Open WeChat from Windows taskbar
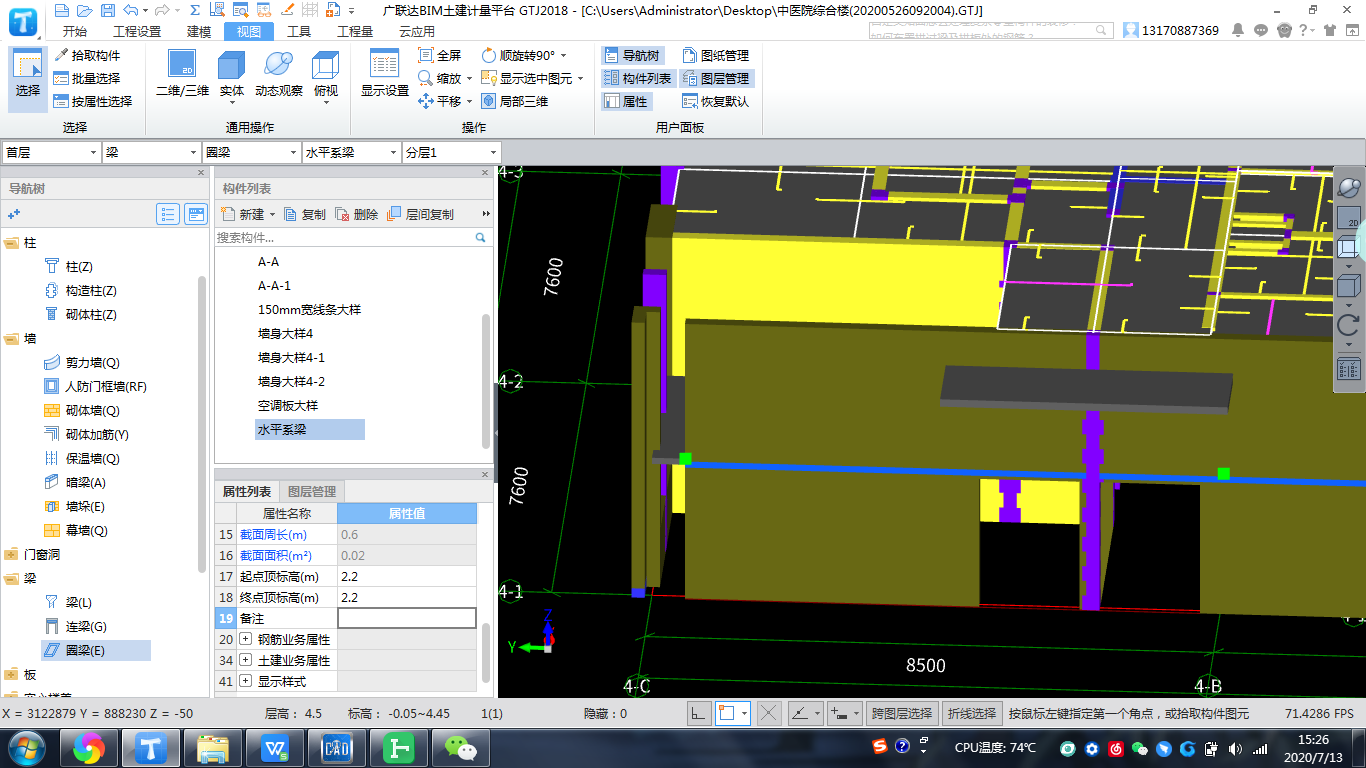The width and height of the screenshot is (1366, 768). pos(461,747)
